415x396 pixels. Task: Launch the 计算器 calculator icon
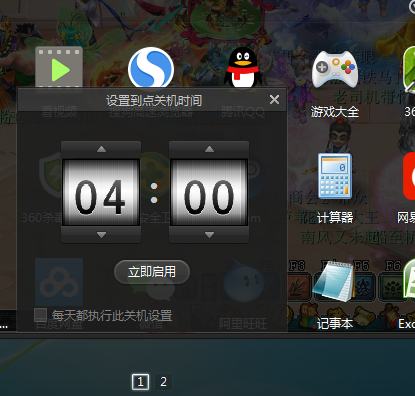[335, 176]
